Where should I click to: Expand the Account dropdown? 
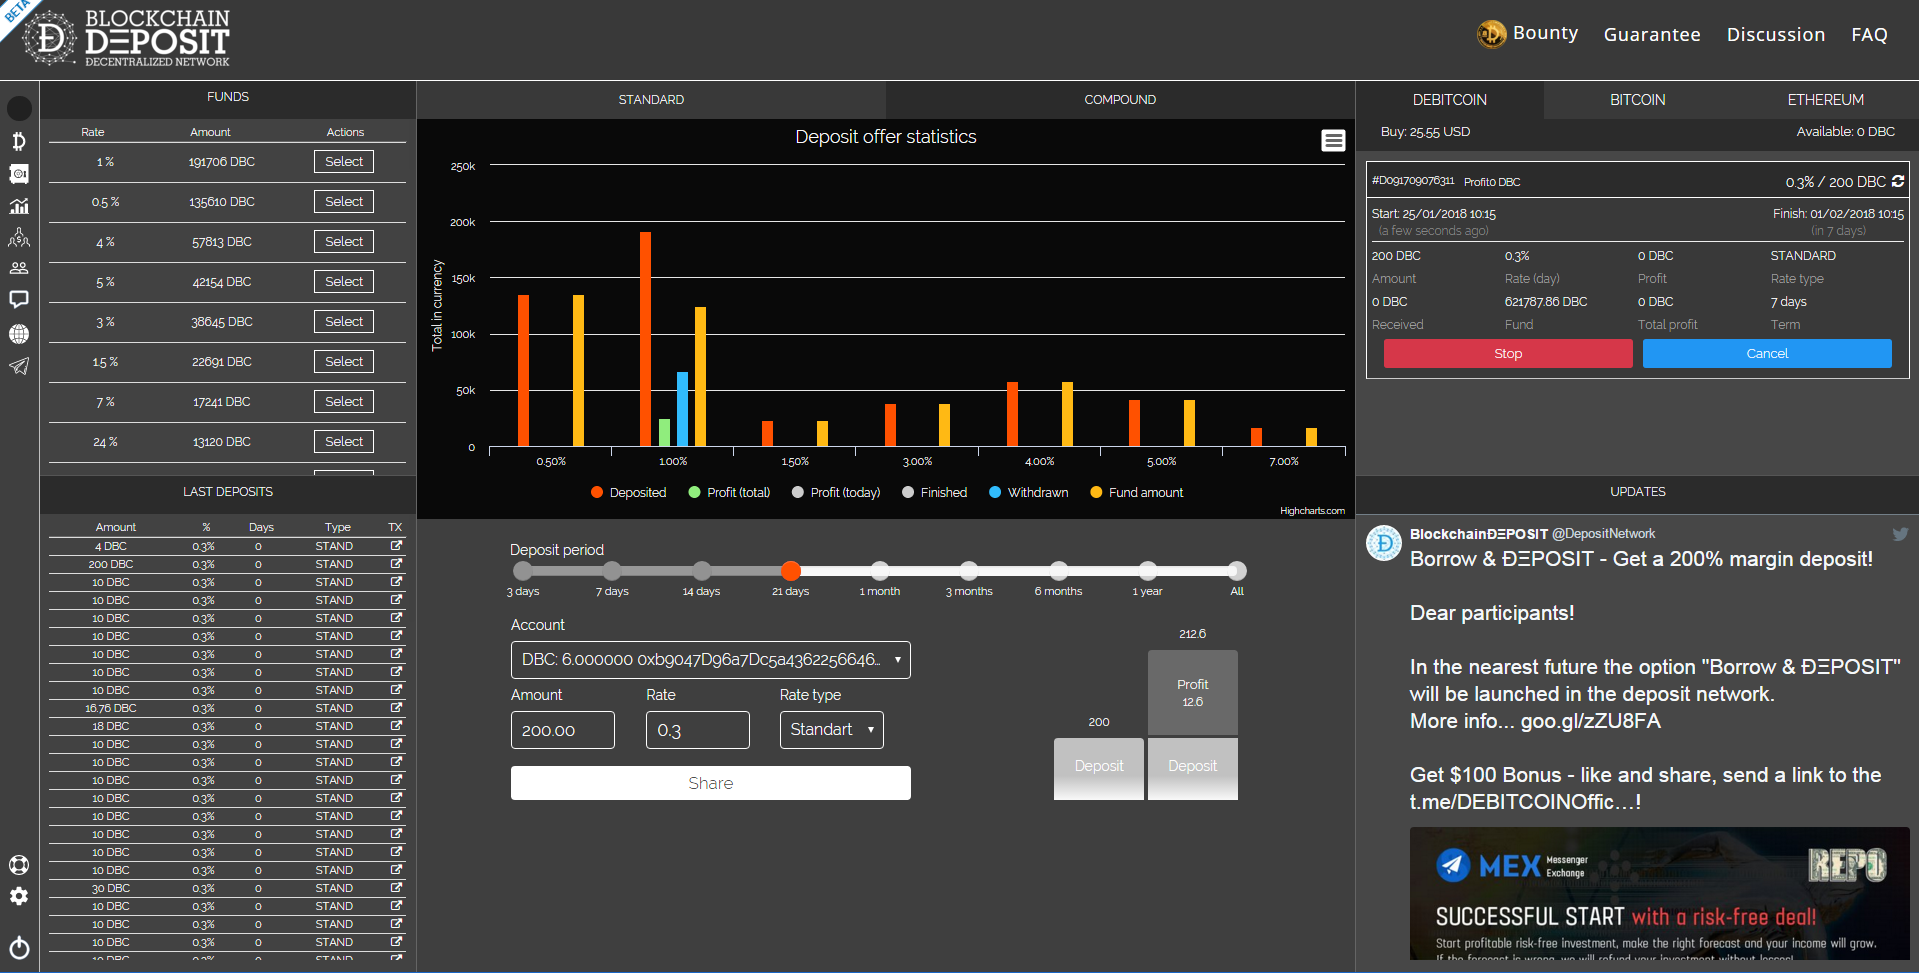click(x=710, y=660)
